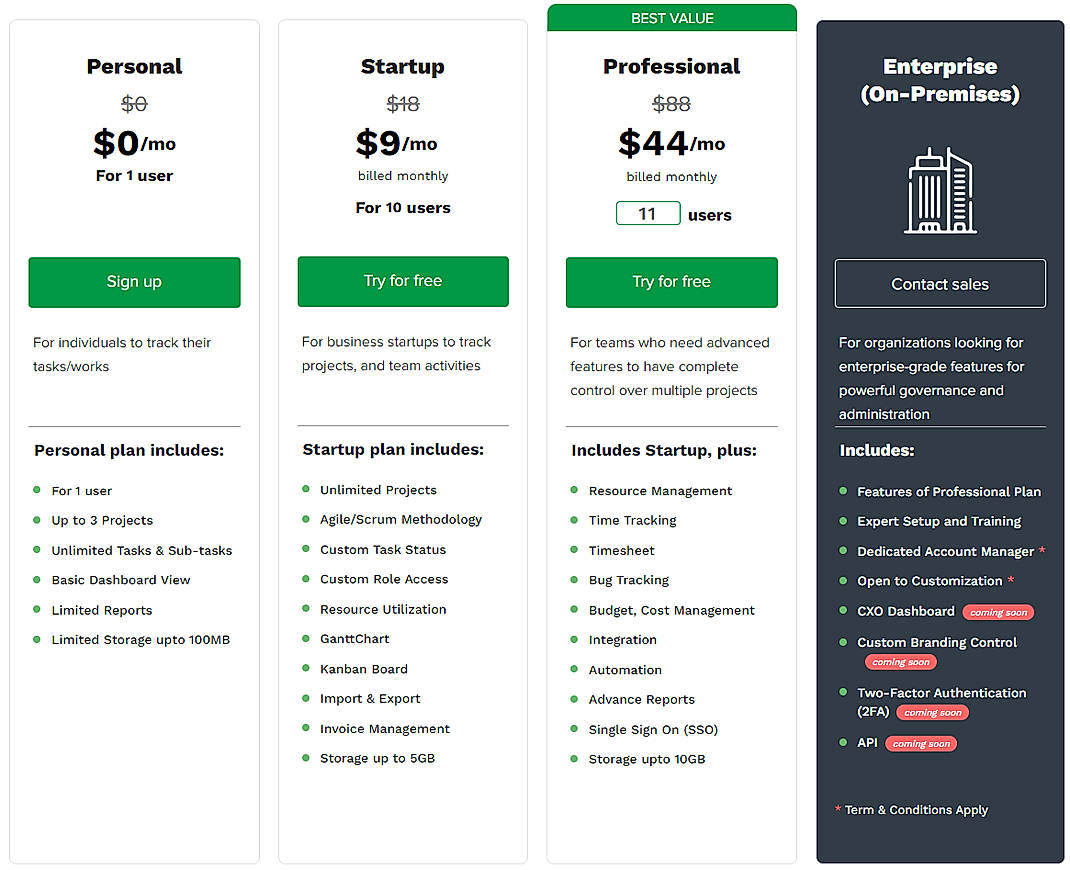1070x870 pixels.
Task: Click the Sign up button on Personal plan
Action: 134,283
